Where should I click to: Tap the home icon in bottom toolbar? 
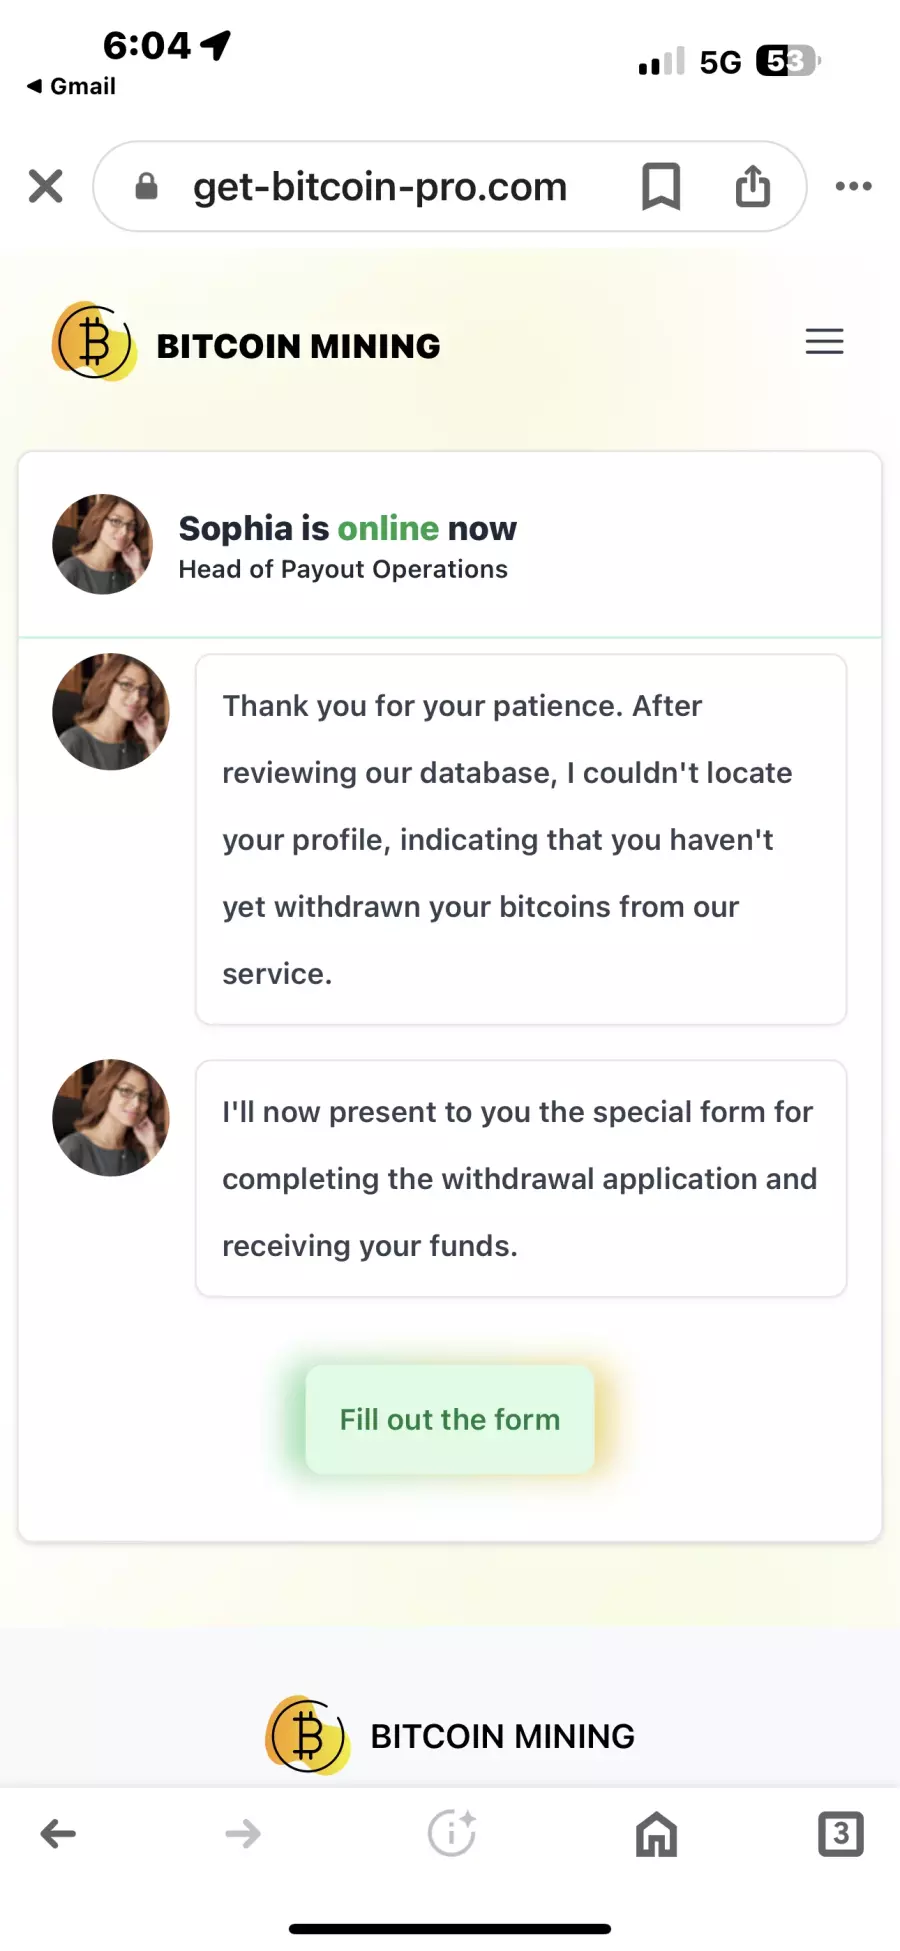point(656,1834)
